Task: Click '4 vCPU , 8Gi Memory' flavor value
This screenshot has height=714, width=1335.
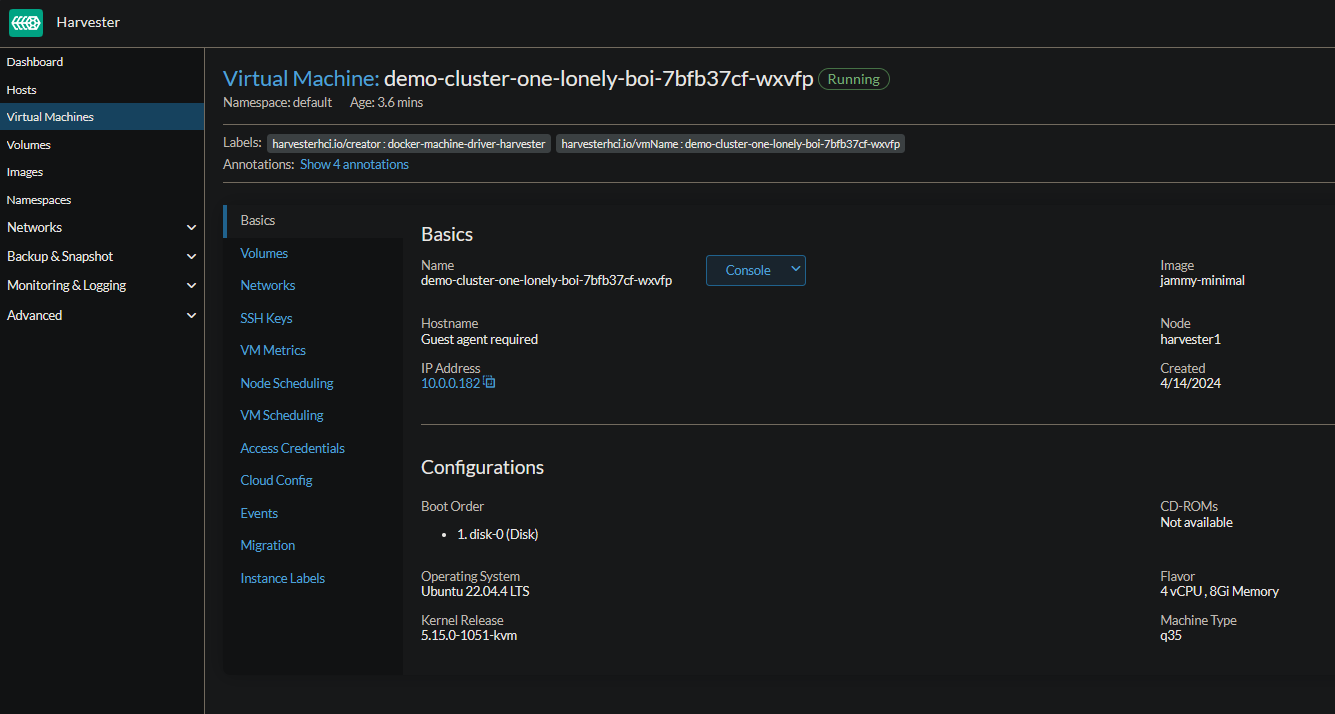Action: (1219, 591)
